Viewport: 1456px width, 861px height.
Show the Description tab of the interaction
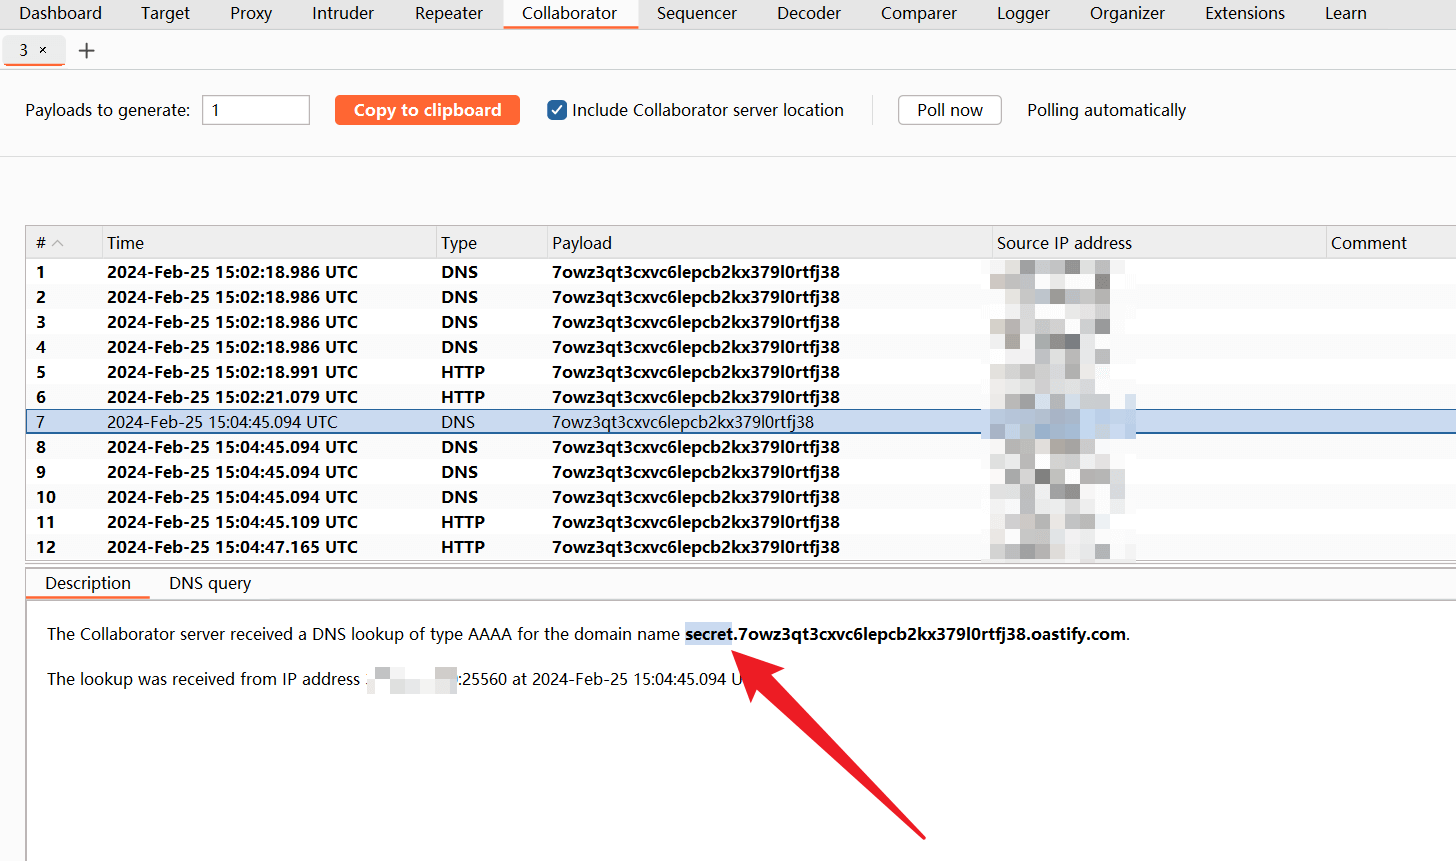(88, 583)
